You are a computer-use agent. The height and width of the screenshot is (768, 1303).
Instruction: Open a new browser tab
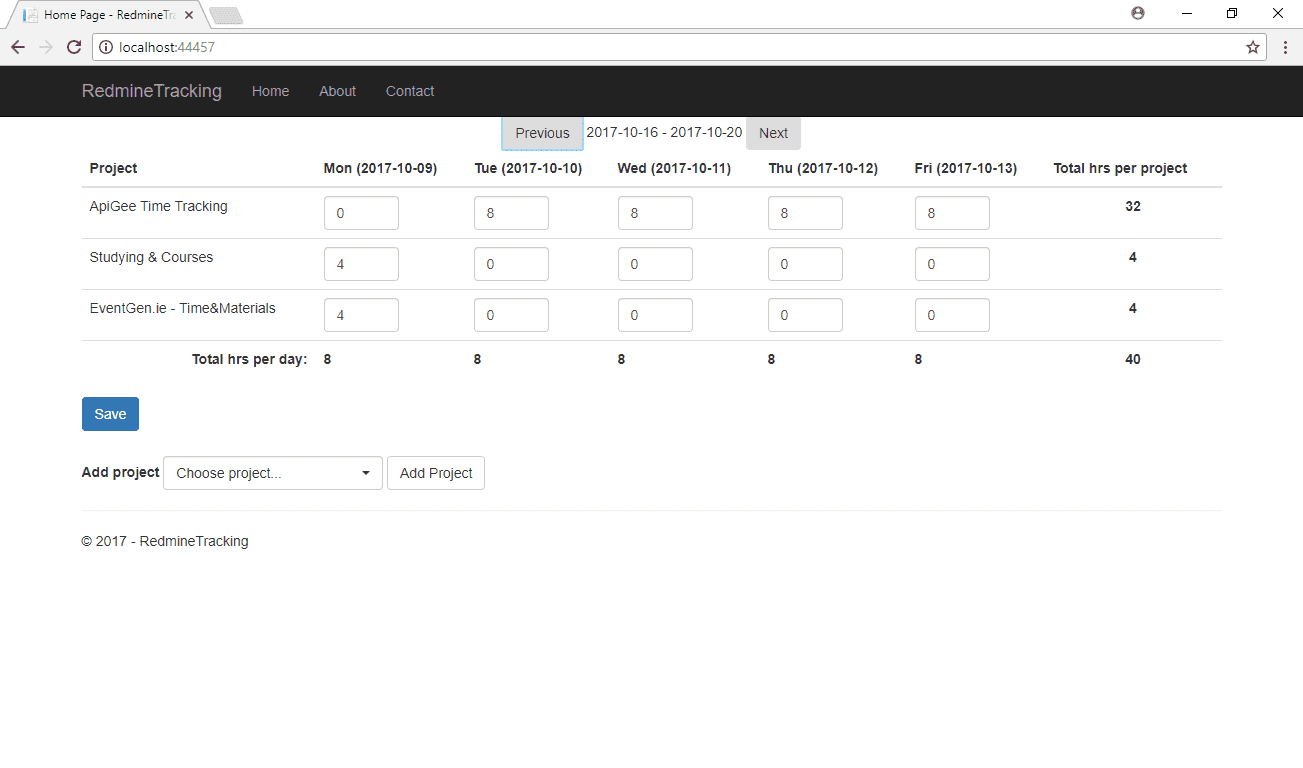coord(226,15)
